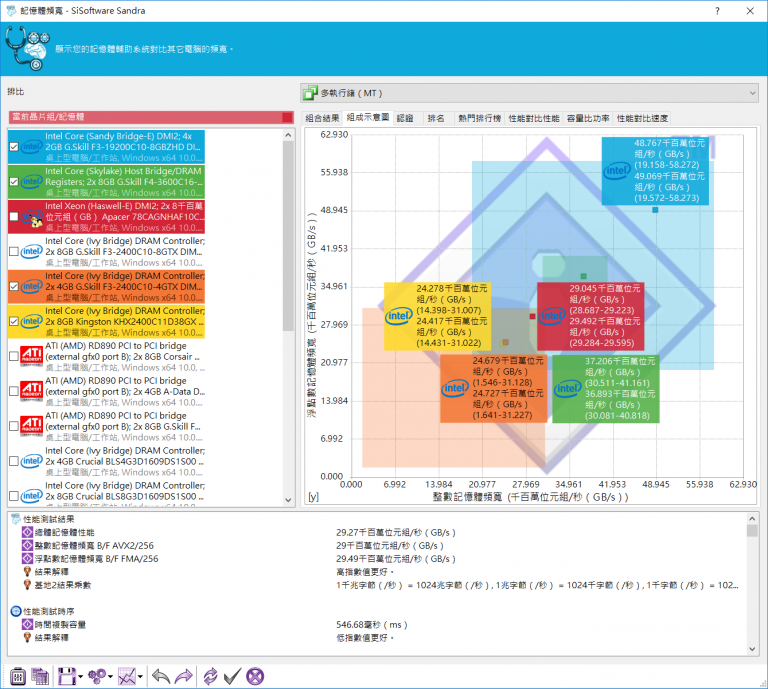Switch to the 性能對比速度 tab
Viewport: 768px width, 689px height.
click(x=642, y=118)
